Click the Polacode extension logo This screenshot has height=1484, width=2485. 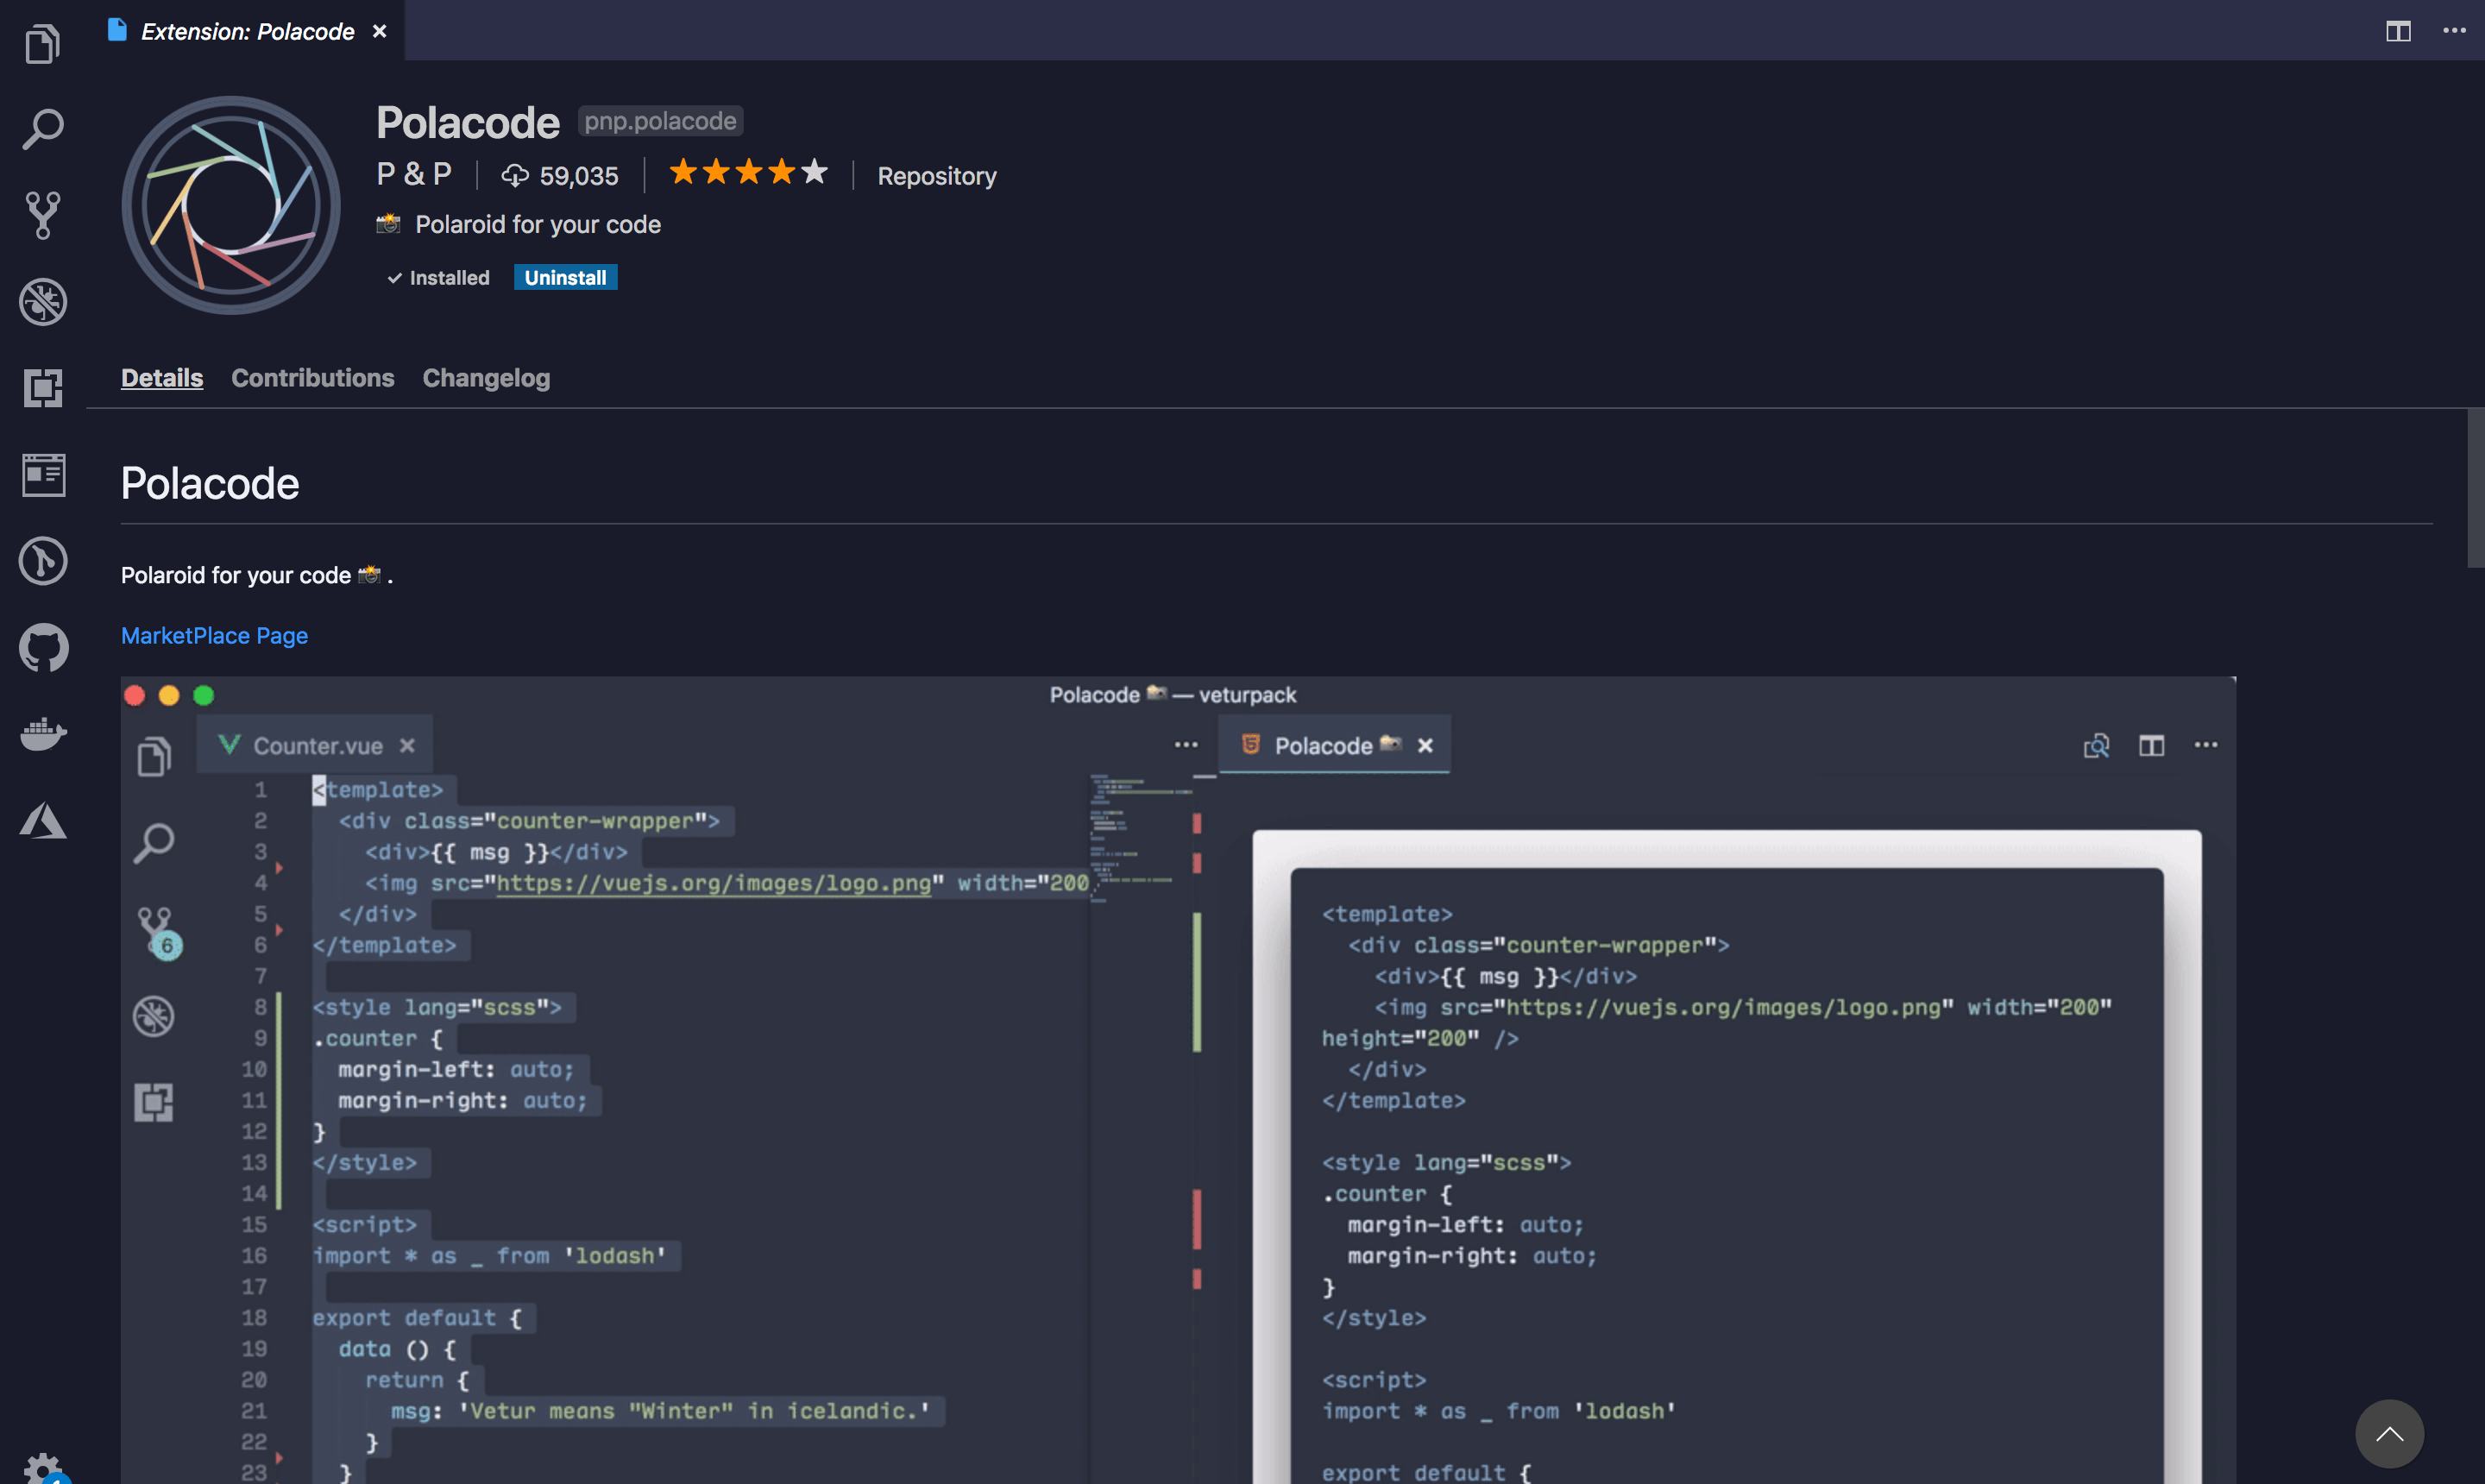229,203
